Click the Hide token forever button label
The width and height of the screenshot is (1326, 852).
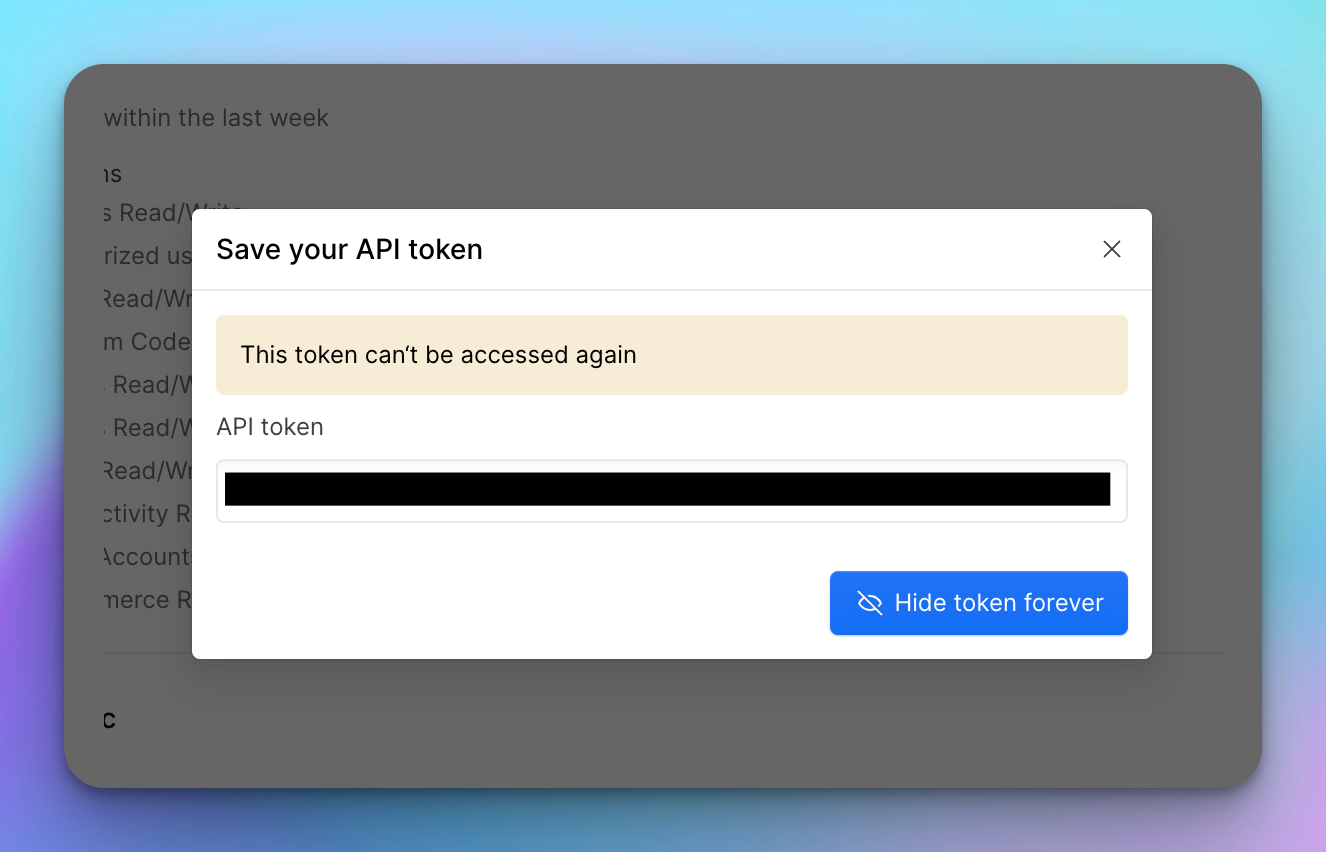tap(999, 603)
